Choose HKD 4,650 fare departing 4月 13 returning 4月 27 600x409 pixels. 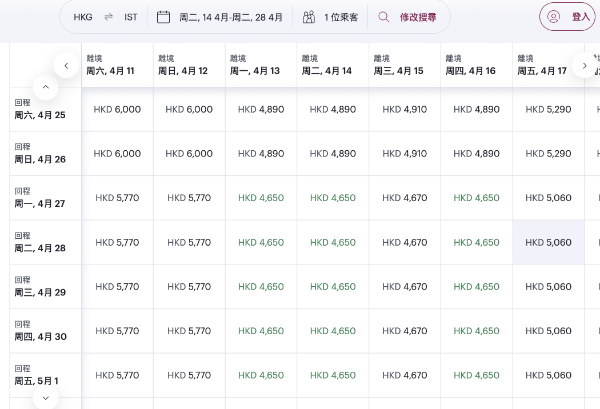(260, 198)
